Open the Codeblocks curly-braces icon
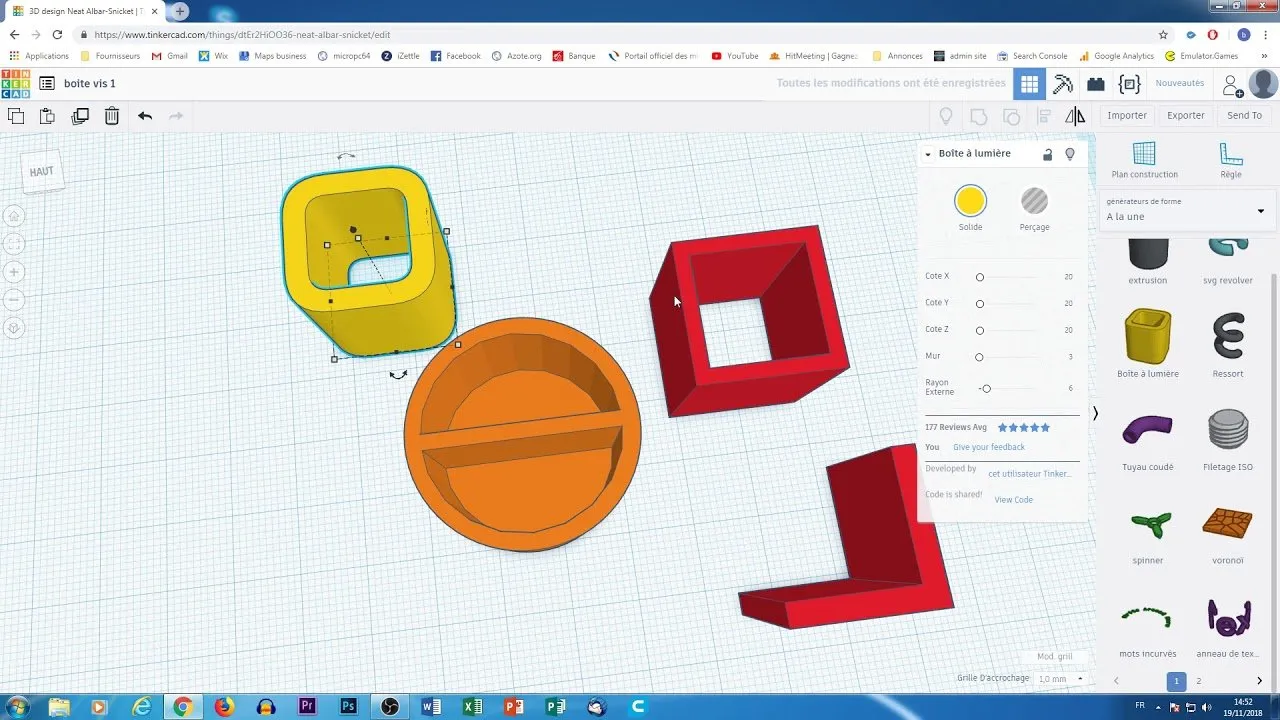1280x720 pixels. point(1130,84)
